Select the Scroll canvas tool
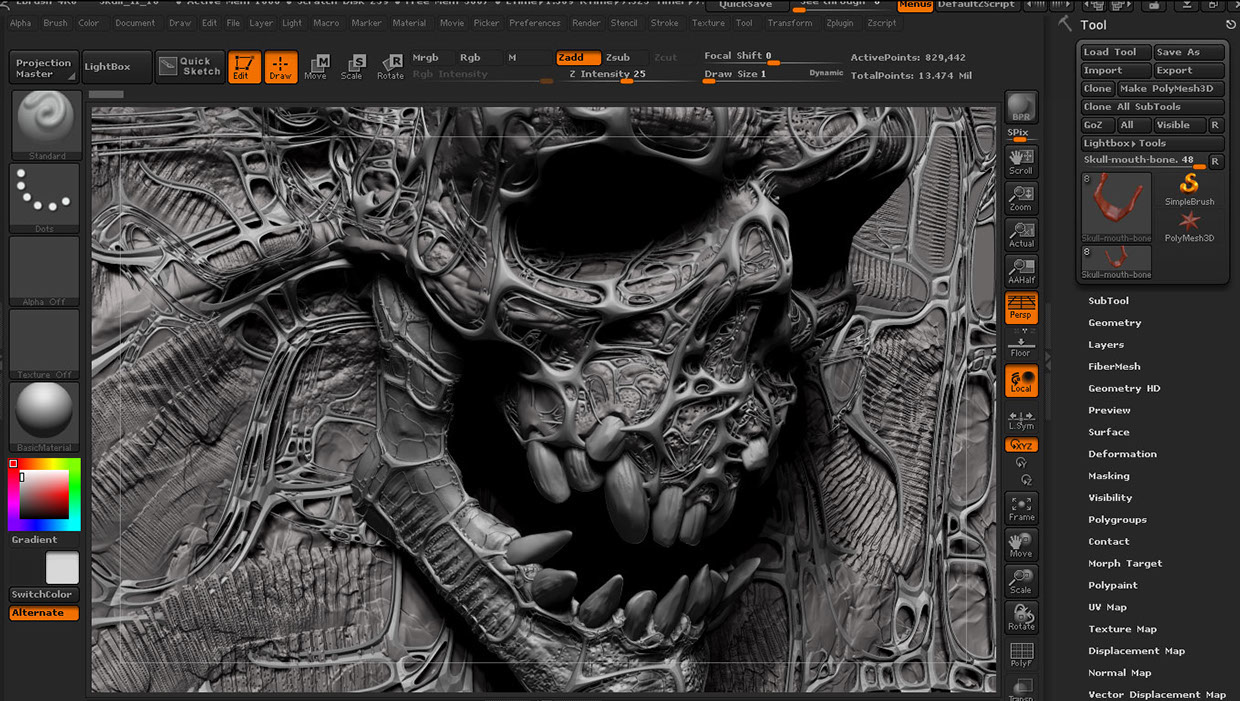Viewport: 1240px width, 701px height. coord(1021,161)
